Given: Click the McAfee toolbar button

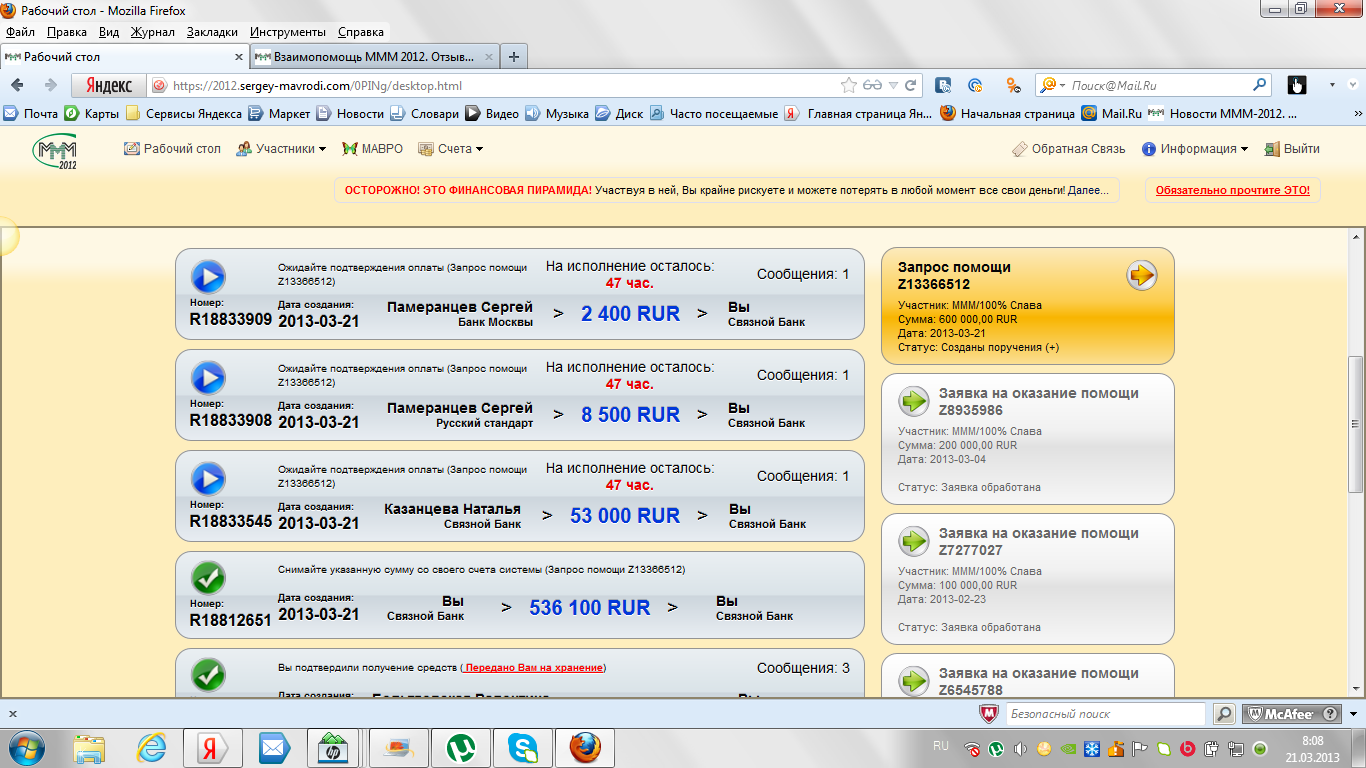Looking at the screenshot, I should pyautogui.click(x=1292, y=714).
